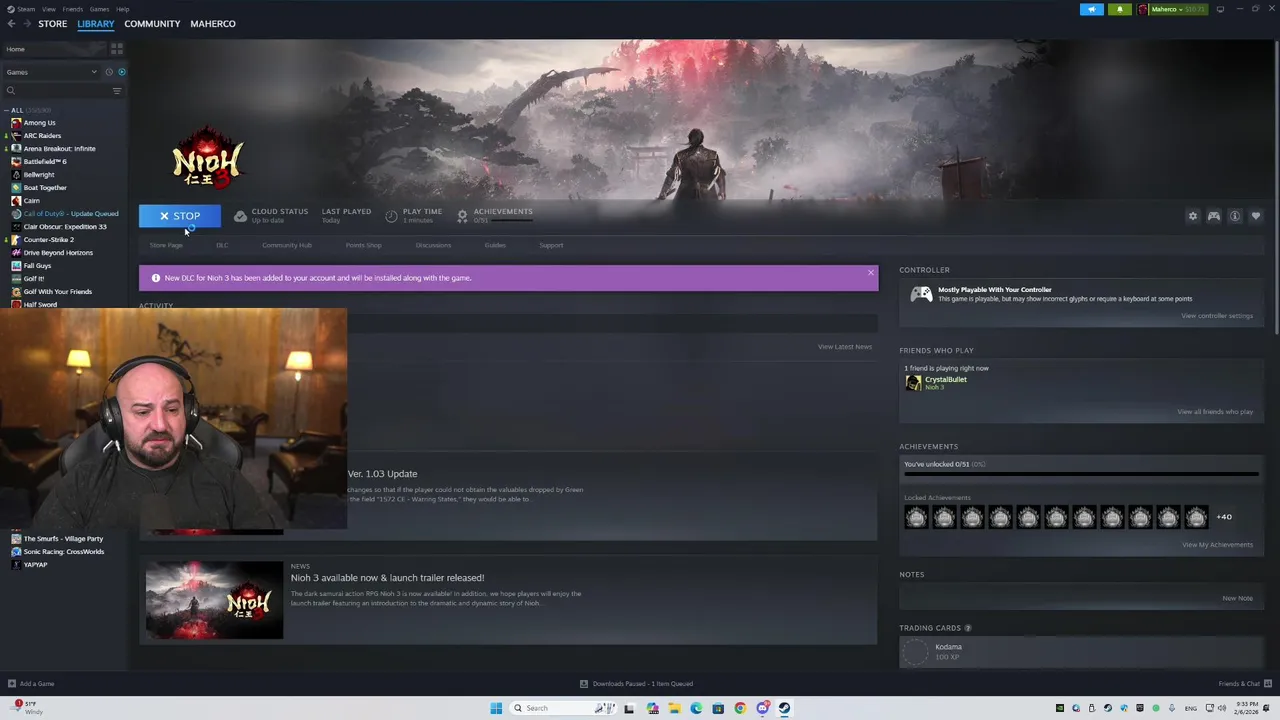Open Windows Start menu
This screenshot has height=720, width=1280.
[496, 708]
